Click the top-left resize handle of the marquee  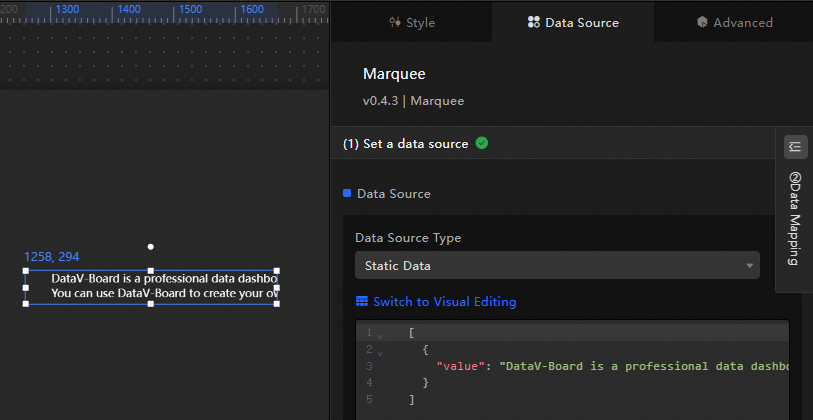point(26,271)
